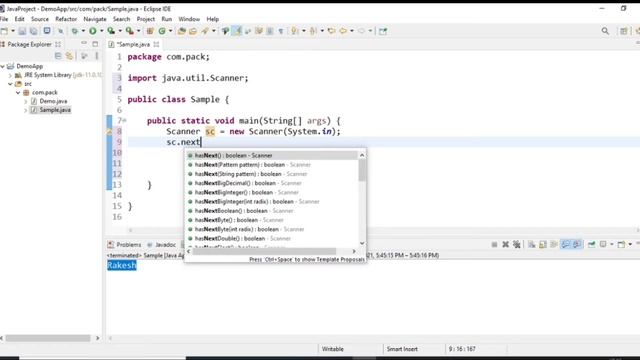Click the Clear Console icon
640x360 pixels.
[531, 244]
